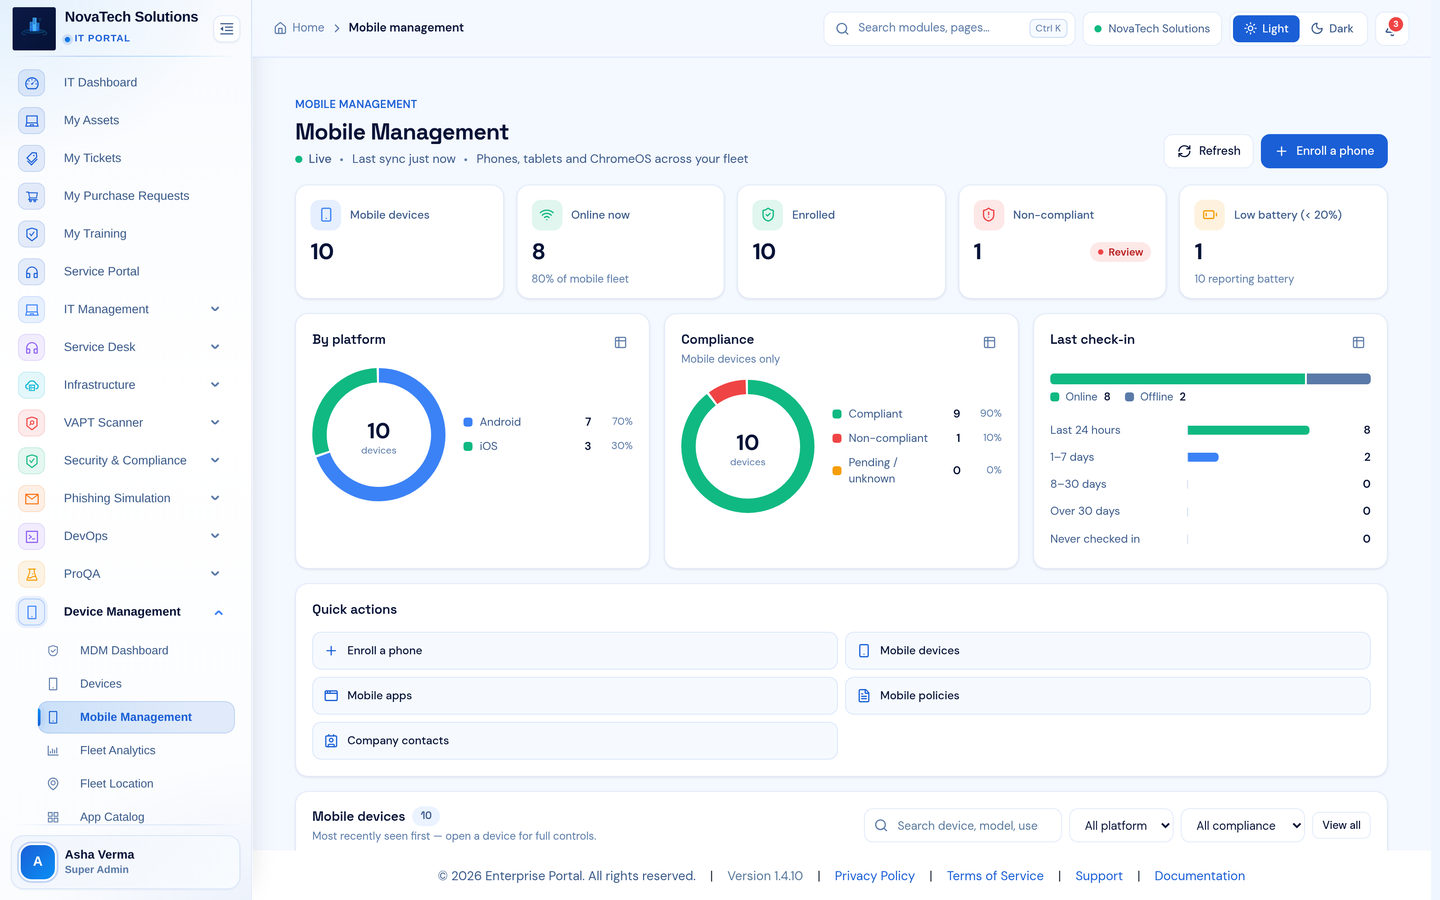Click the My Assets laptop icon

[x=32, y=121]
